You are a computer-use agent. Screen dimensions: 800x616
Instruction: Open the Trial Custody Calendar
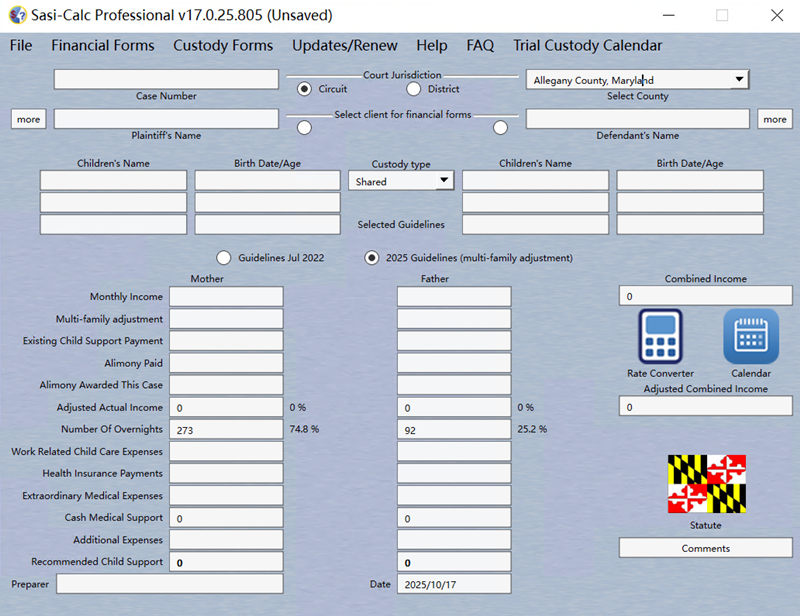[588, 45]
